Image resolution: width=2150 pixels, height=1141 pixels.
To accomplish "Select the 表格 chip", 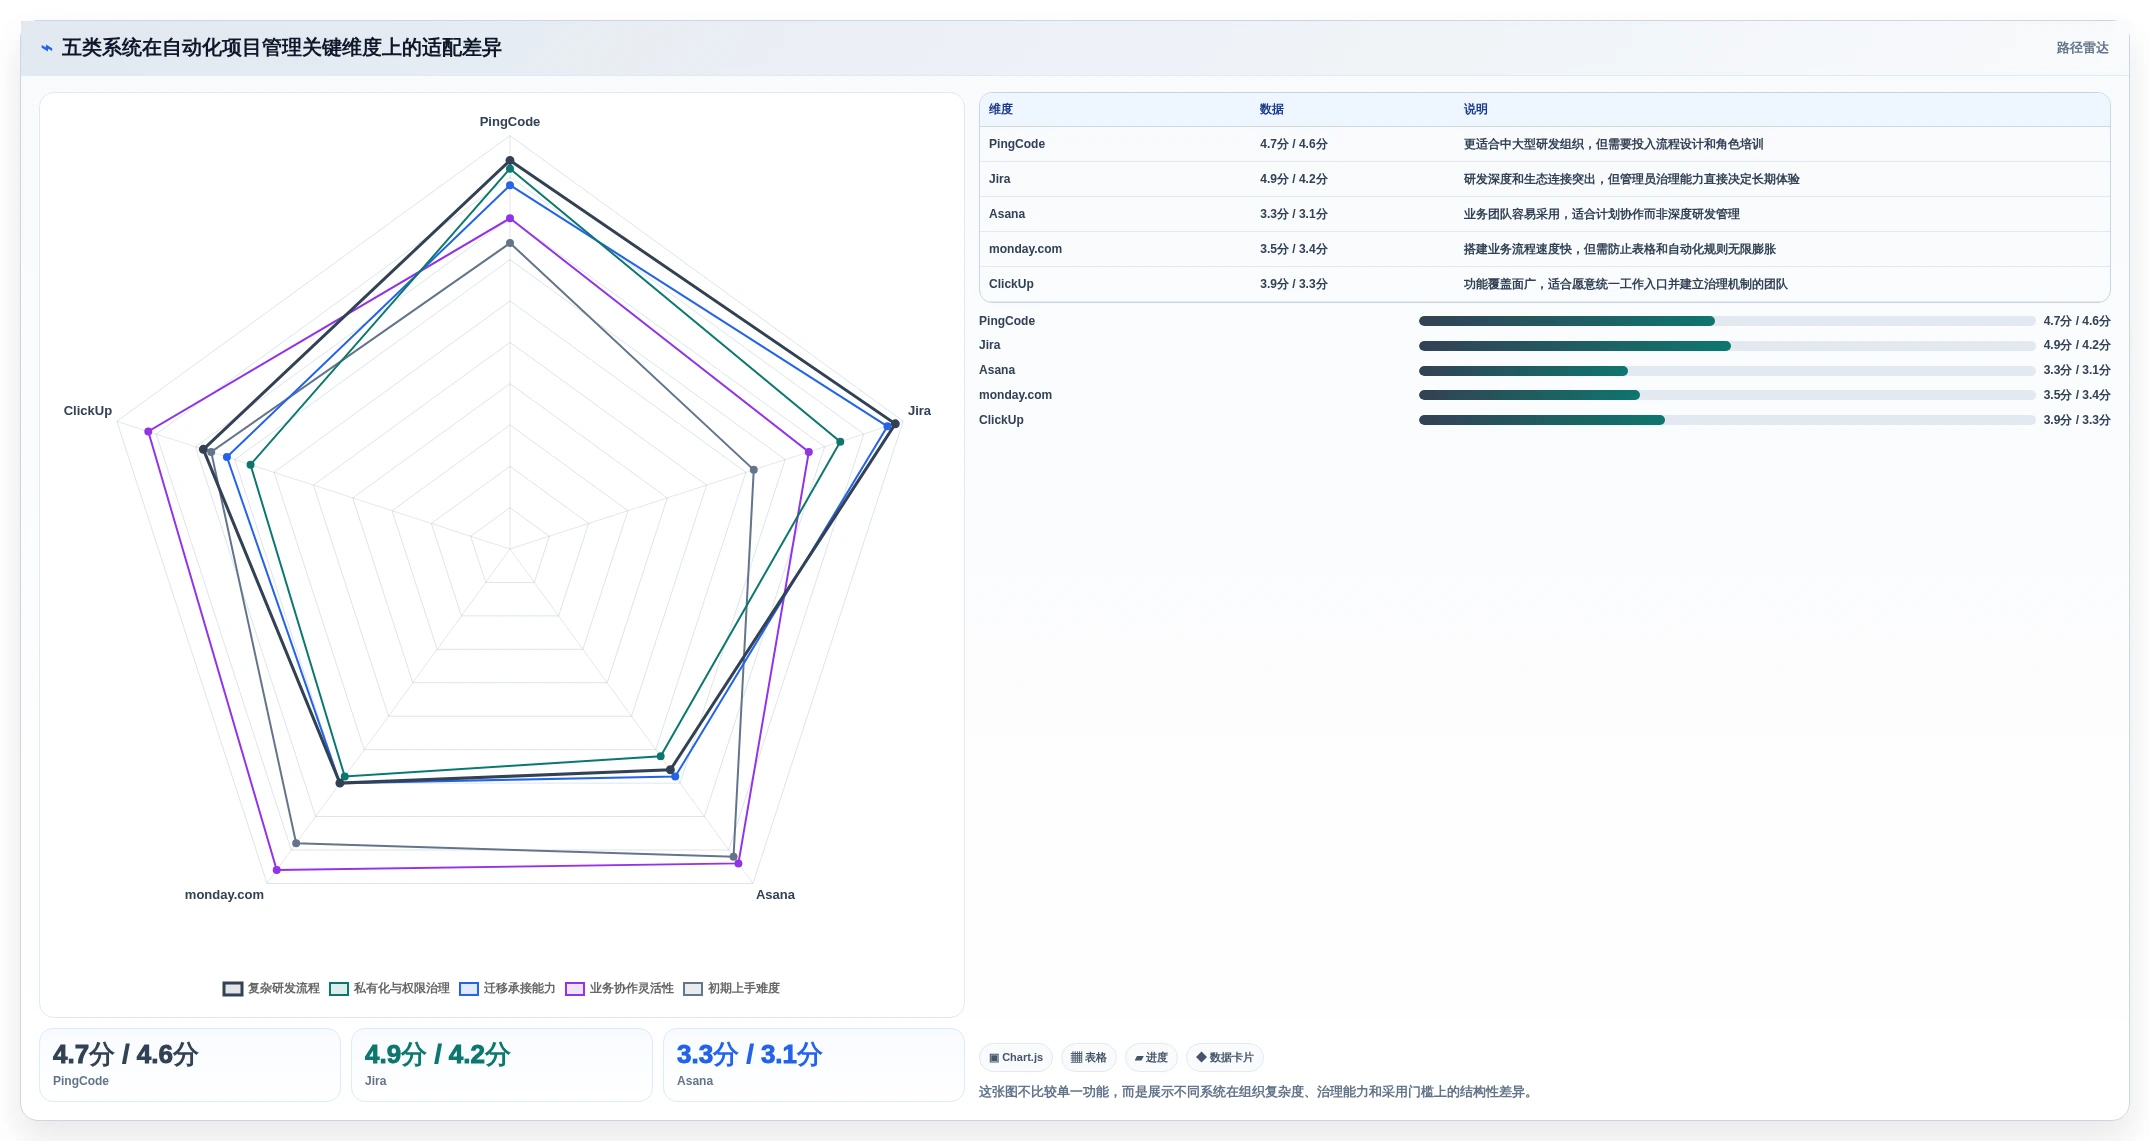I will [x=1089, y=1057].
